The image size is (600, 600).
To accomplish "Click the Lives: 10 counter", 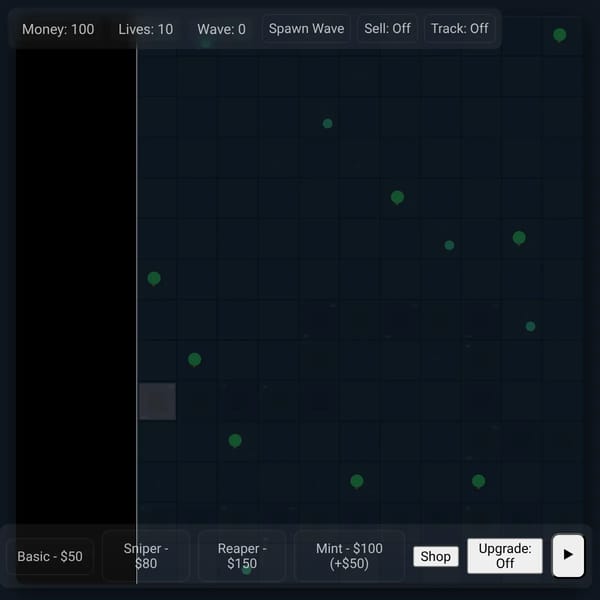I will [x=146, y=29].
